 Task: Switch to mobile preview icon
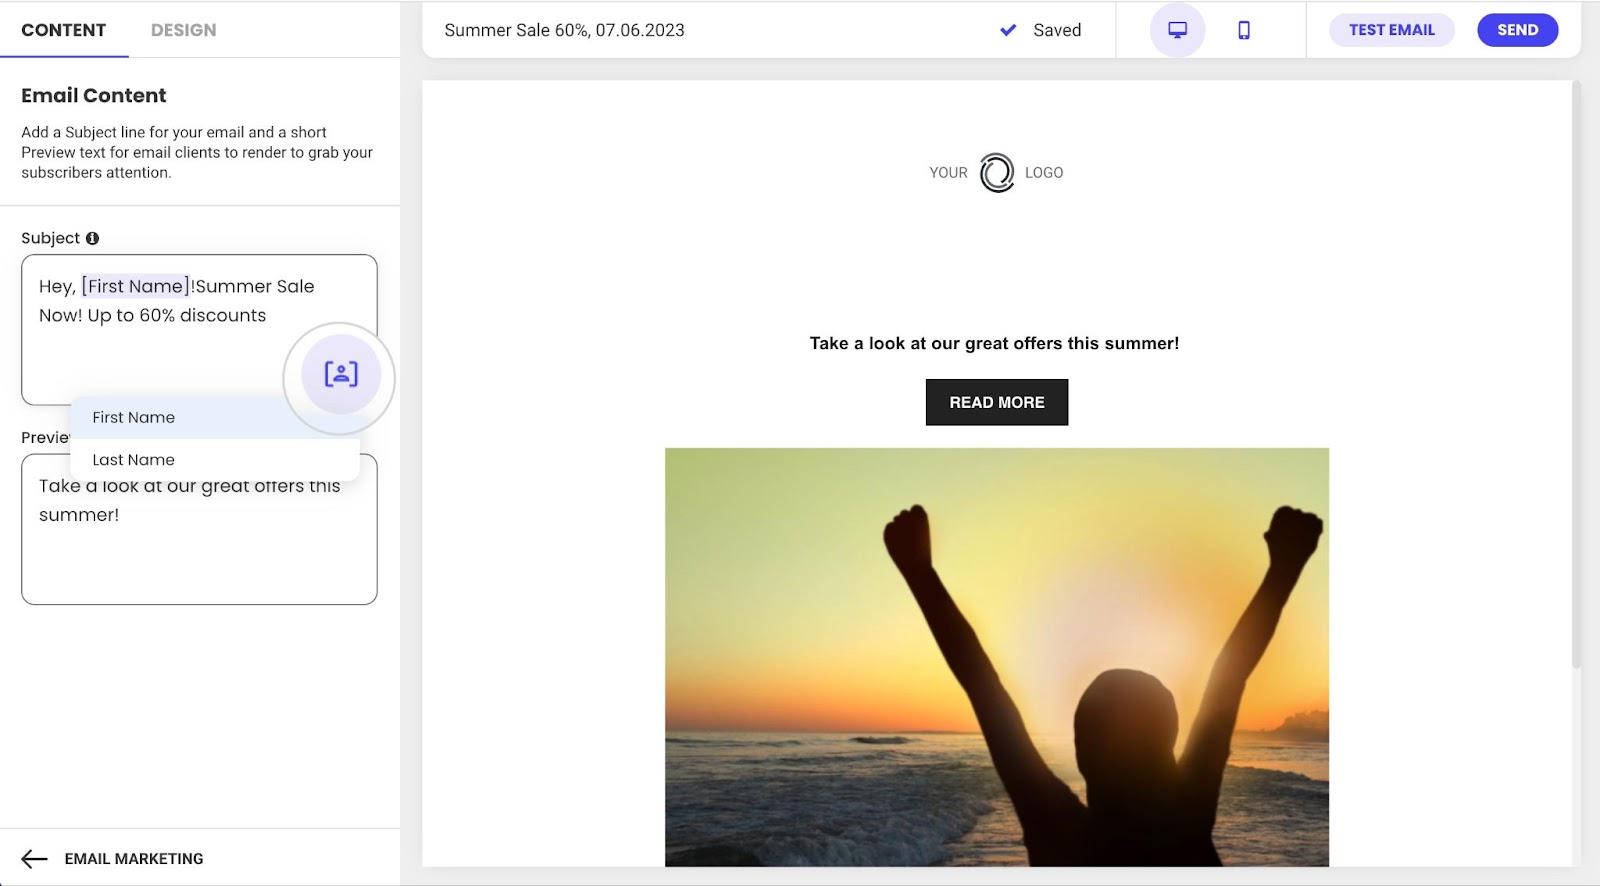point(1244,30)
